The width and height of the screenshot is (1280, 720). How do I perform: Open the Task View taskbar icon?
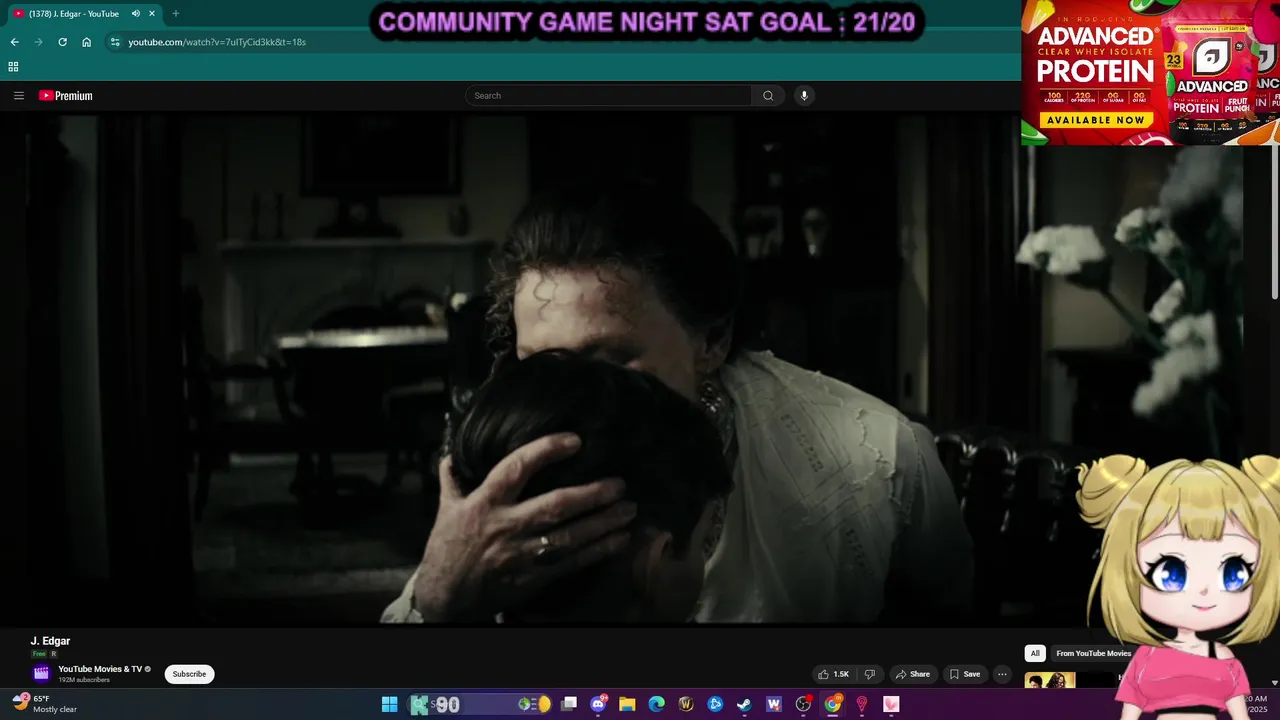pos(569,705)
